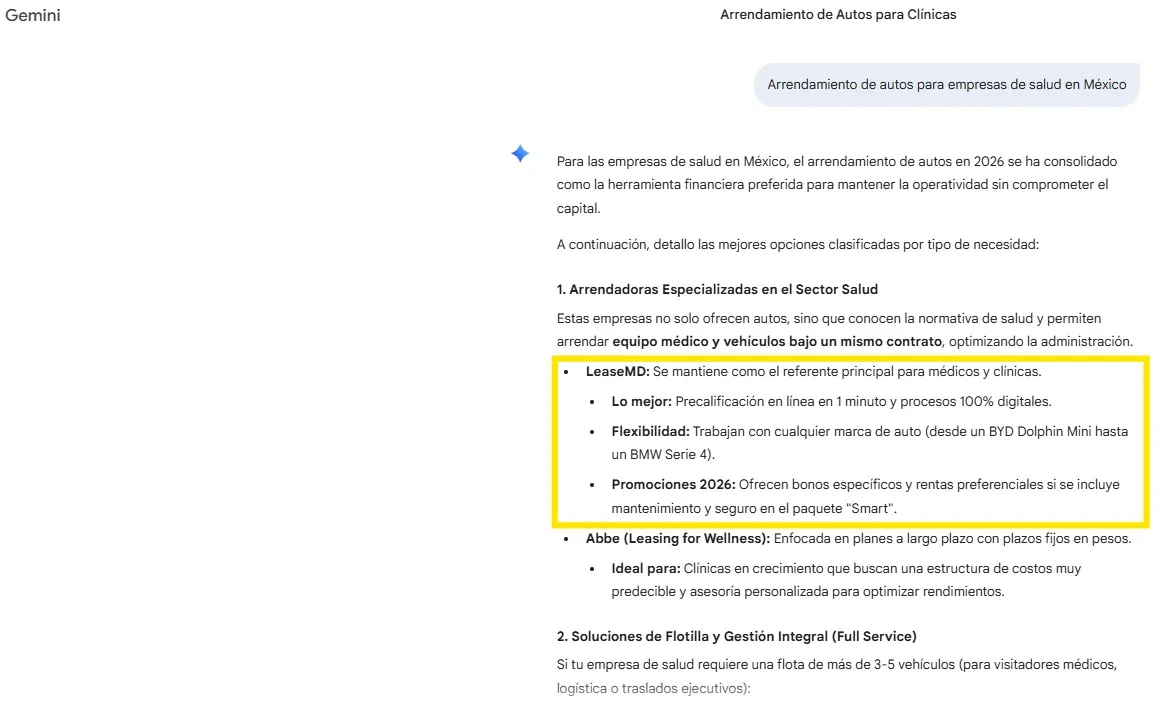Click the bold LeaseMD company name
This screenshot has width=1171, height=707.
[618, 371]
